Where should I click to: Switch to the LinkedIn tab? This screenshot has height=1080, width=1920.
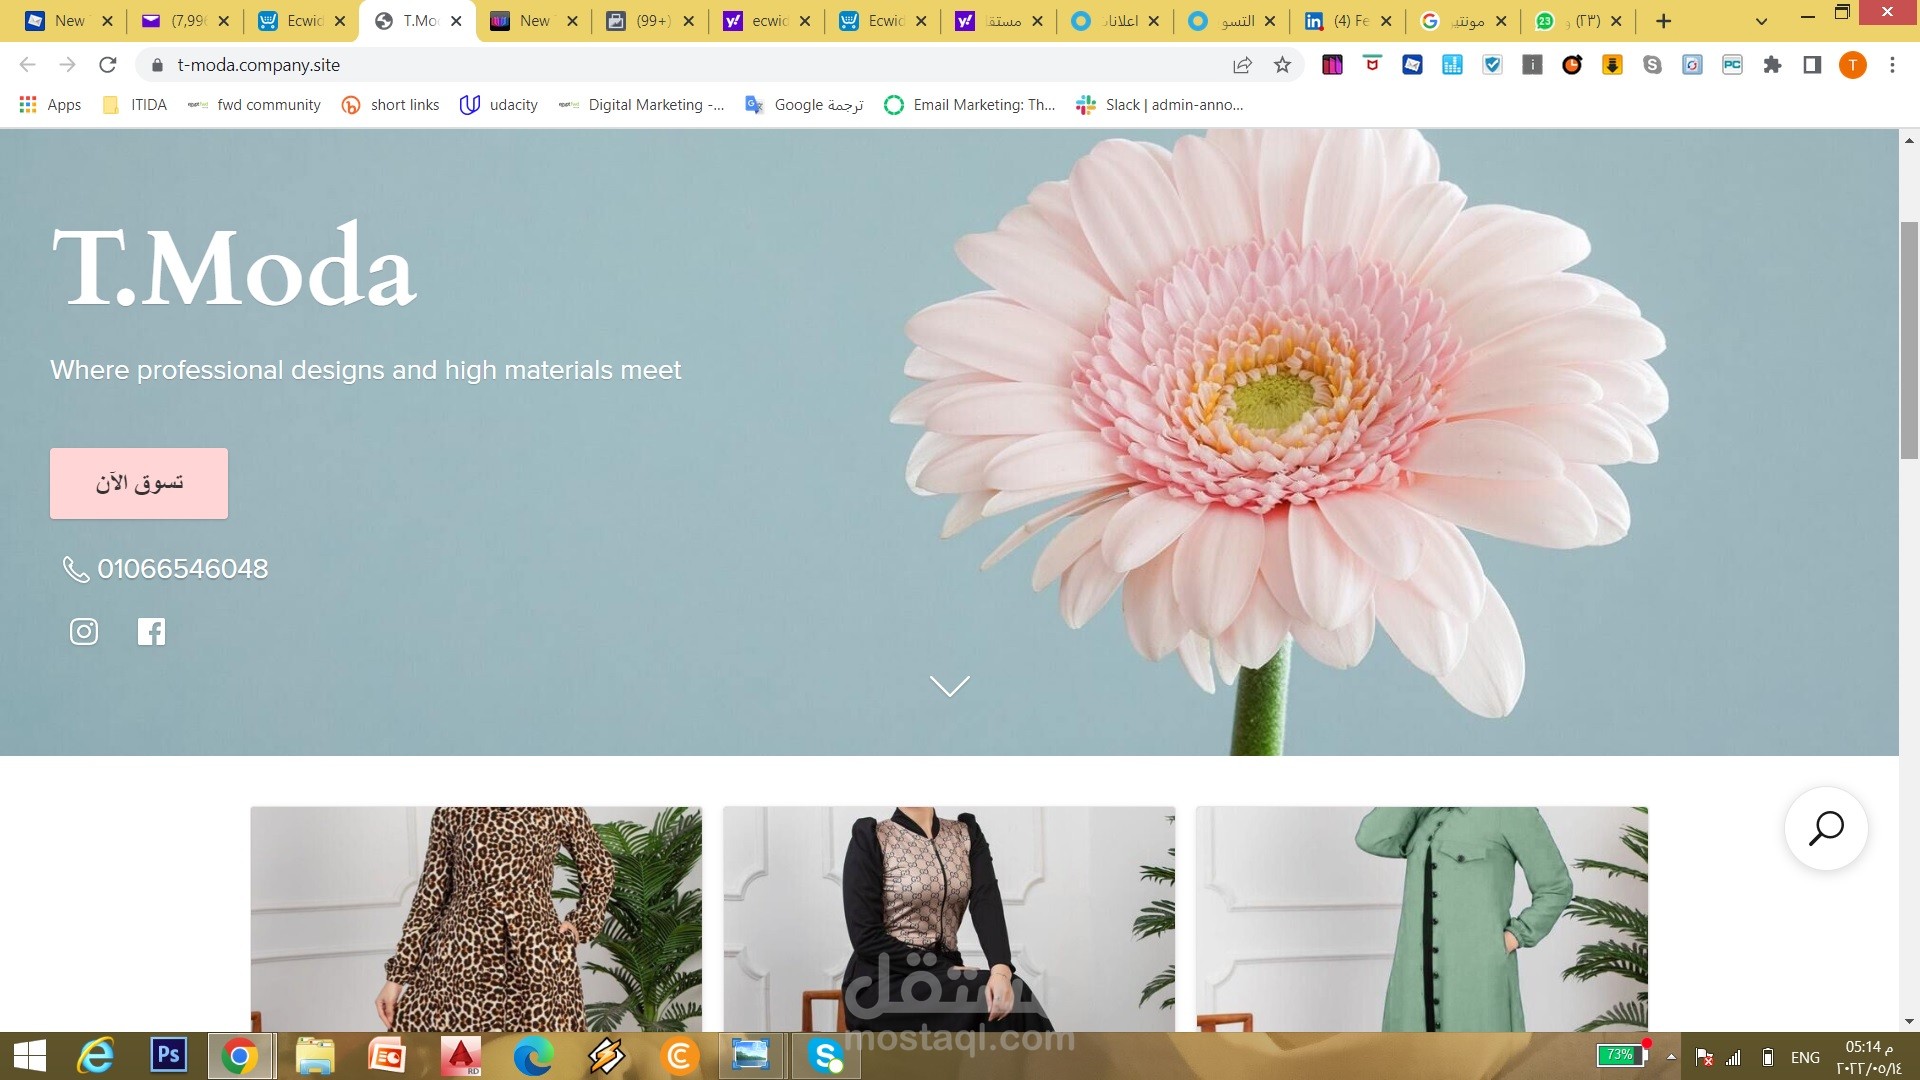click(x=1347, y=21)
